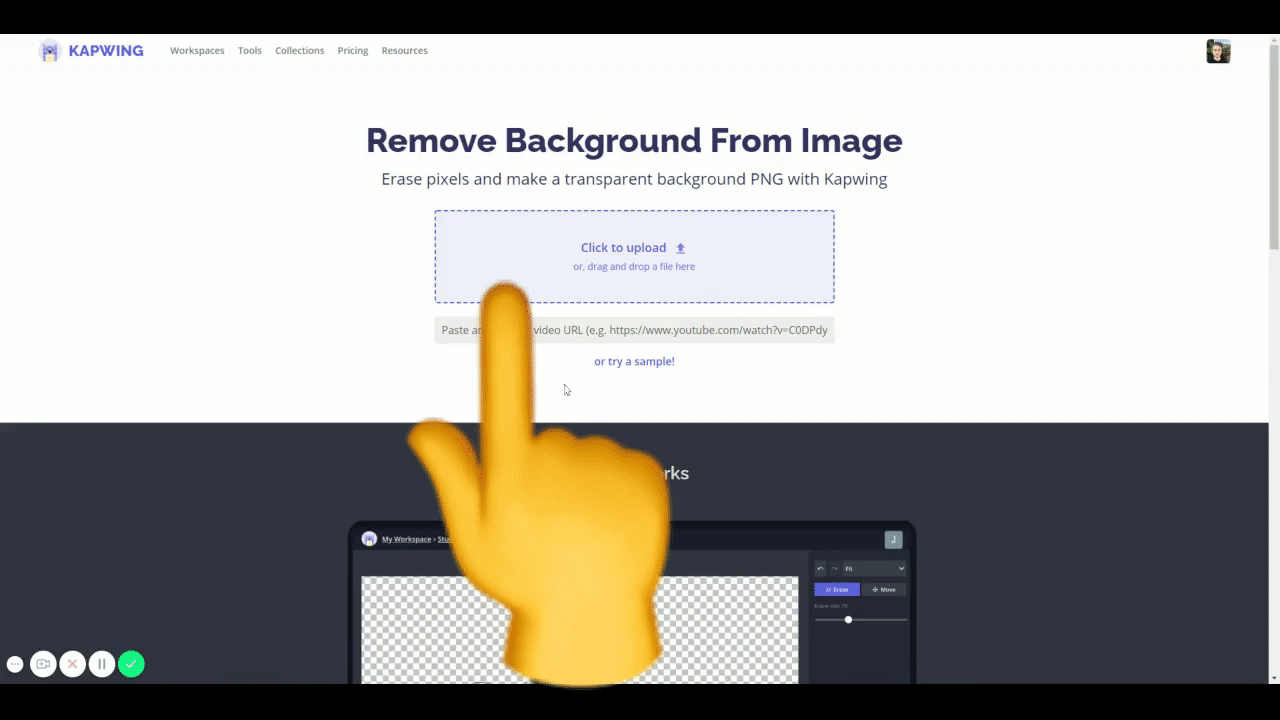Open the J avatar icon in the editor
The image size is (1280, 720).
click(893, 539)
